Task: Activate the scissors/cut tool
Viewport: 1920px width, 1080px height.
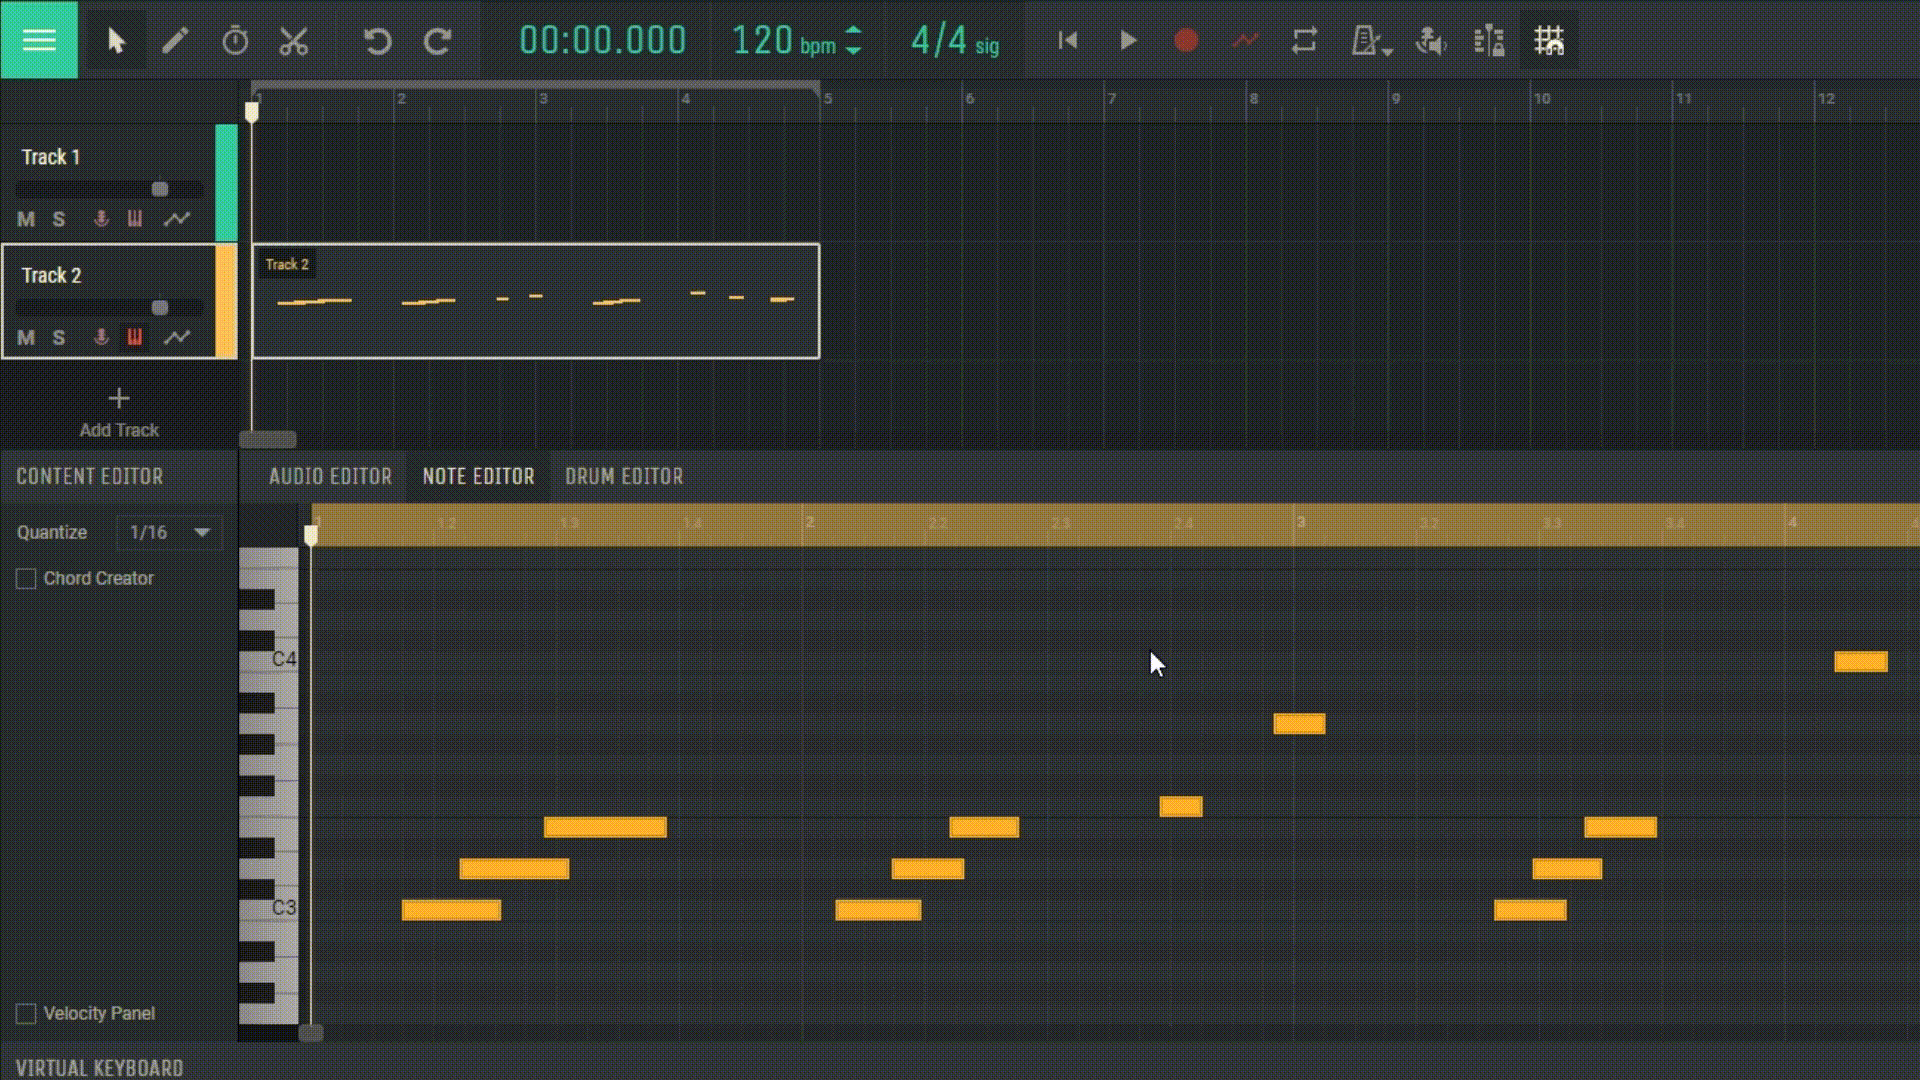Action: 293,41
